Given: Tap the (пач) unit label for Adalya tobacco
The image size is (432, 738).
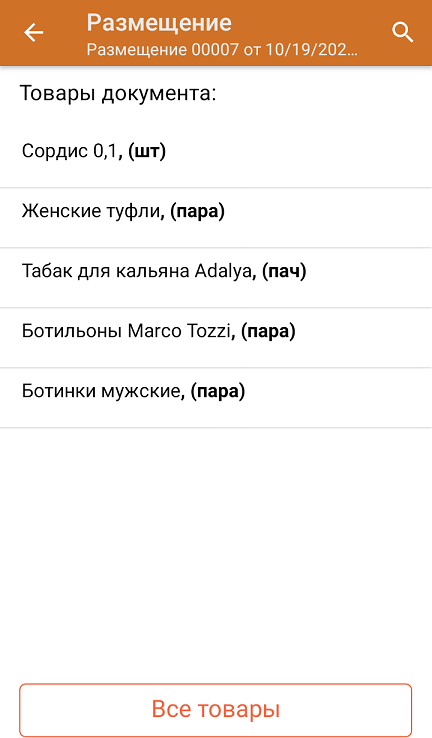Looking at the screenshot, I should point(284,272).
